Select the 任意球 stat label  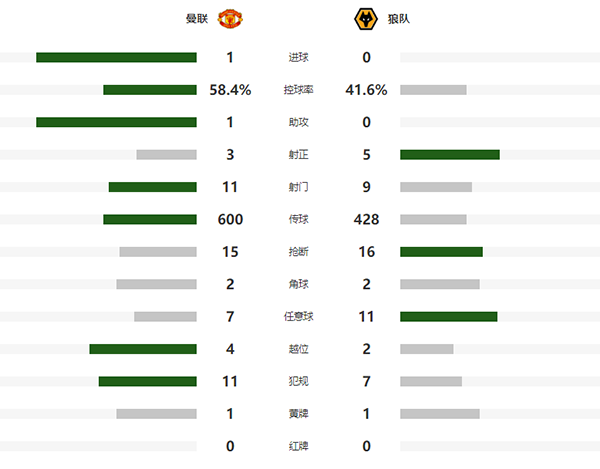(299, 317)
